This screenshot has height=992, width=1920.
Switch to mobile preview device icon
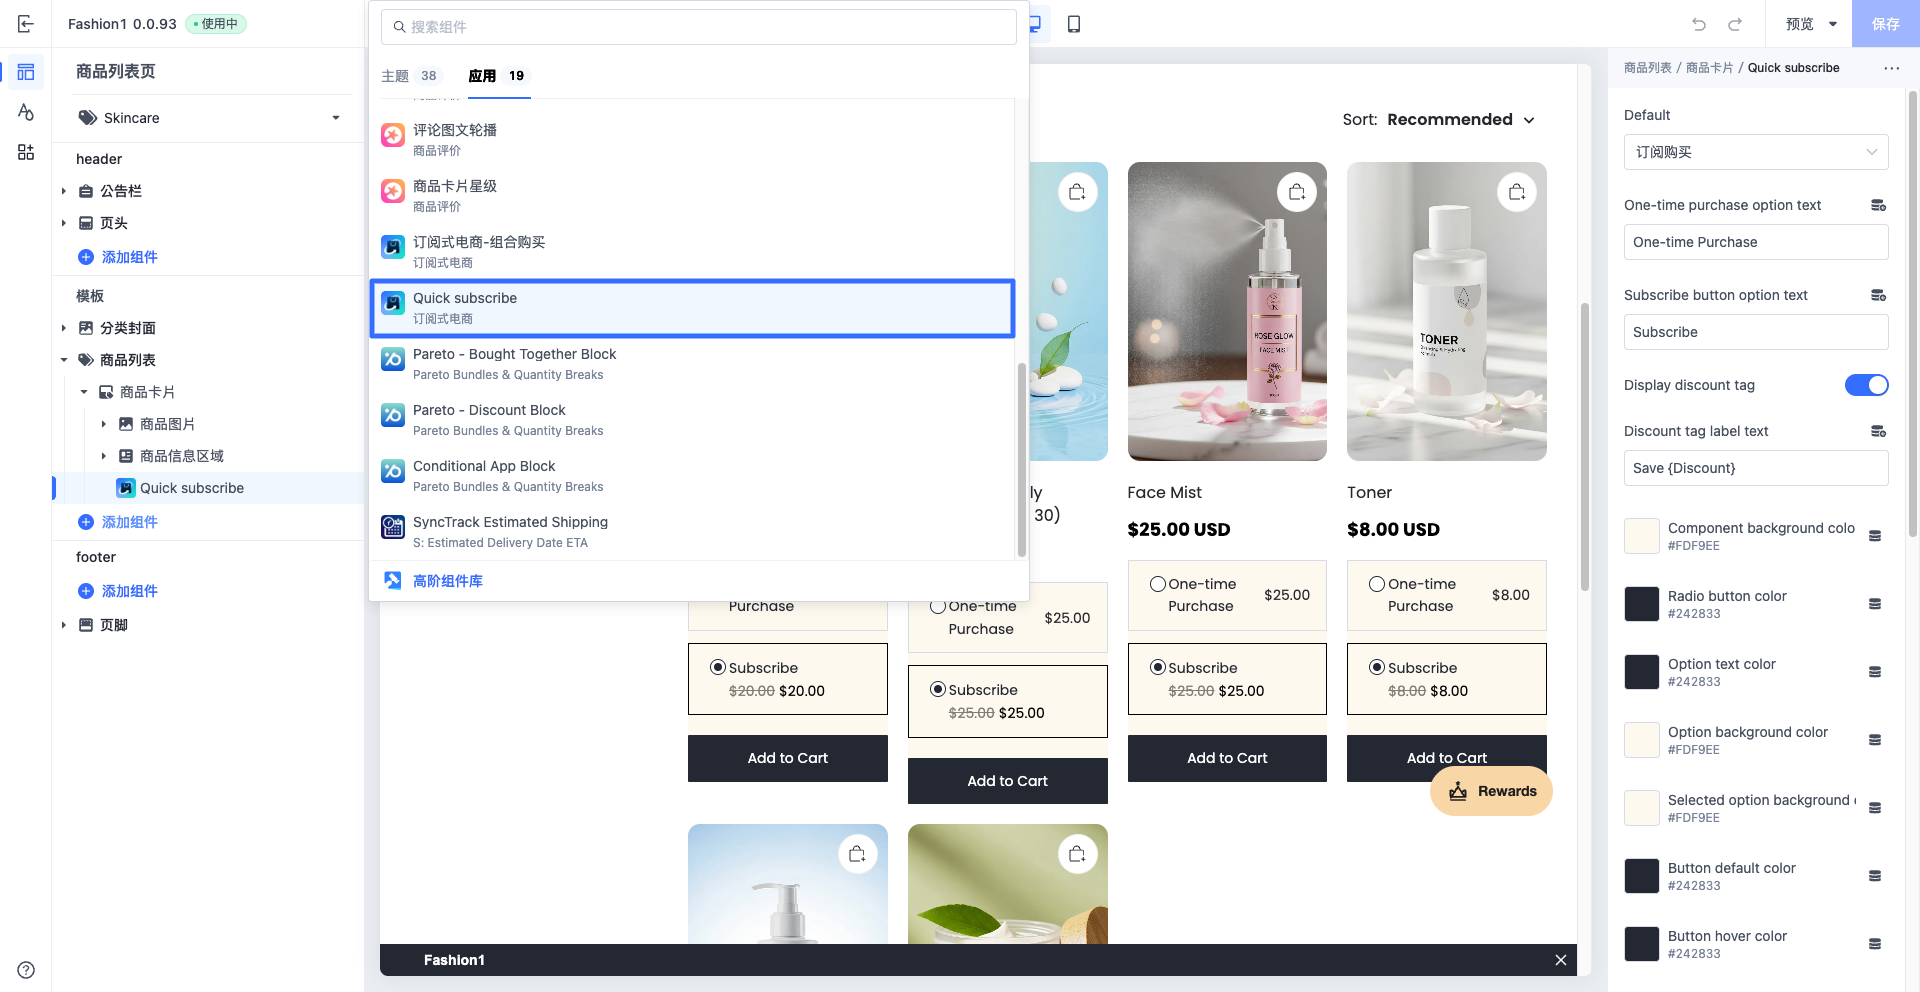1074,24
